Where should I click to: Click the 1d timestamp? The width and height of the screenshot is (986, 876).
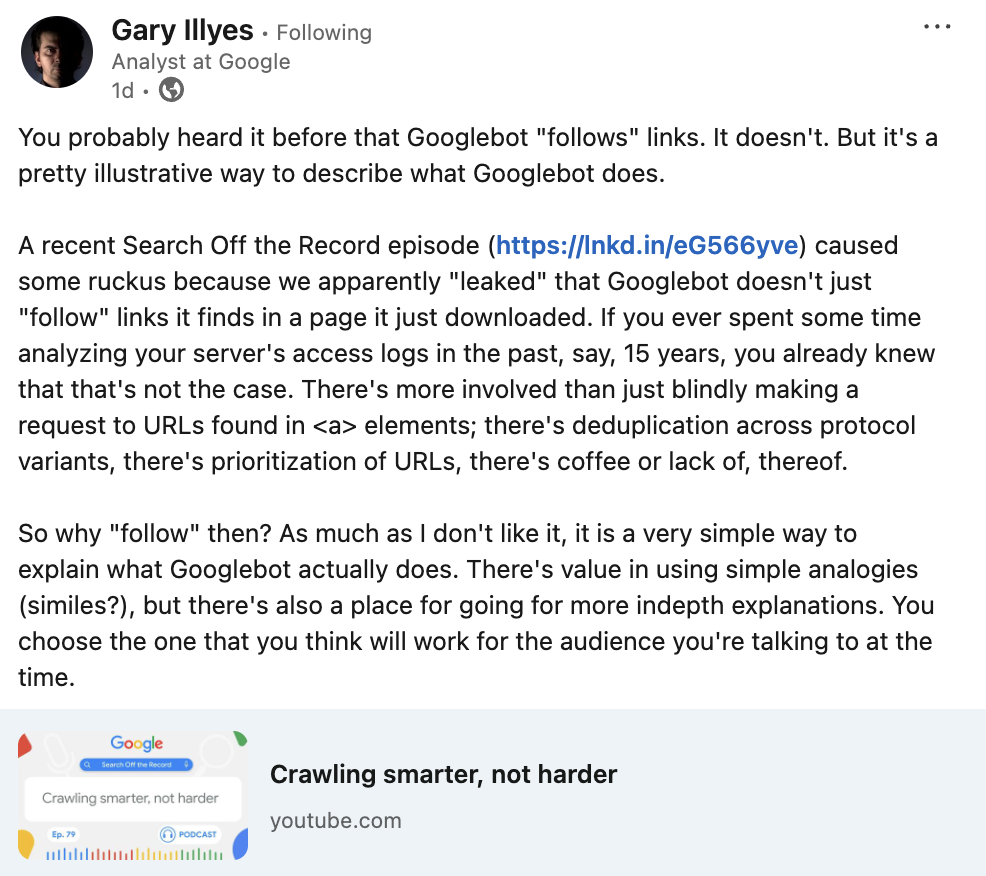123,90
